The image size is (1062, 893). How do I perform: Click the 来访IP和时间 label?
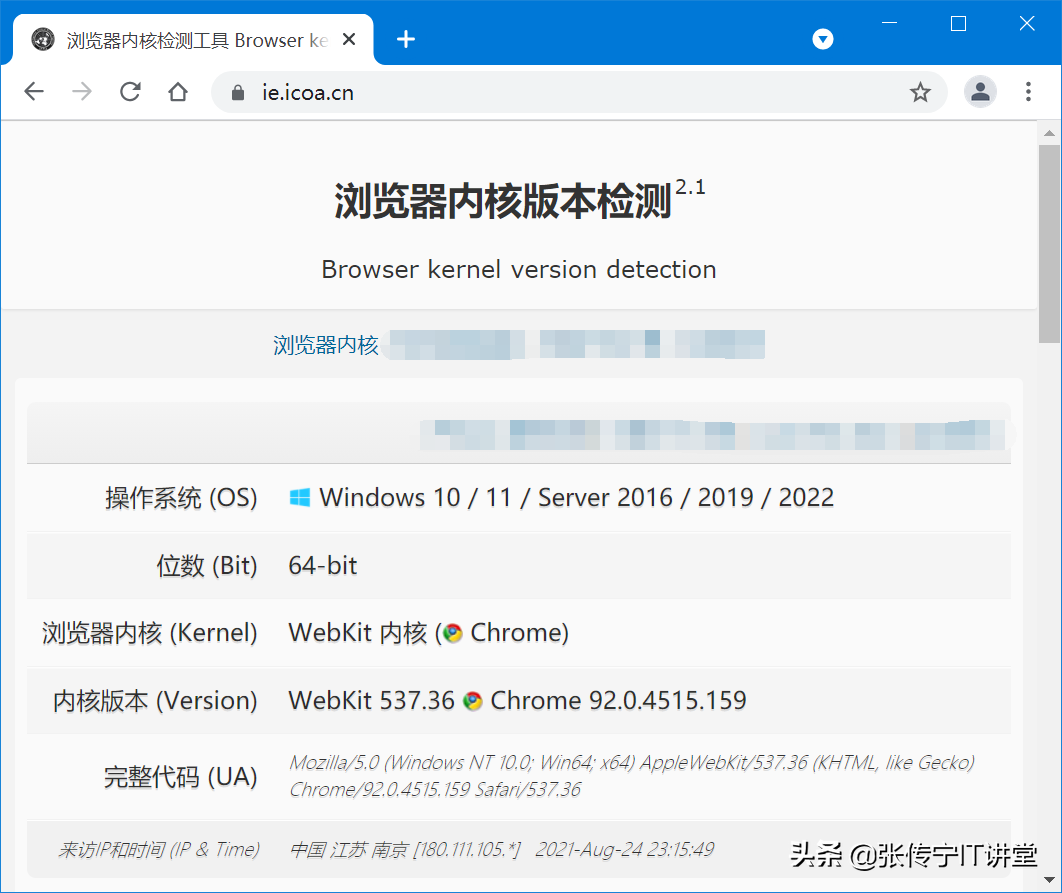(x=158, y=849)
